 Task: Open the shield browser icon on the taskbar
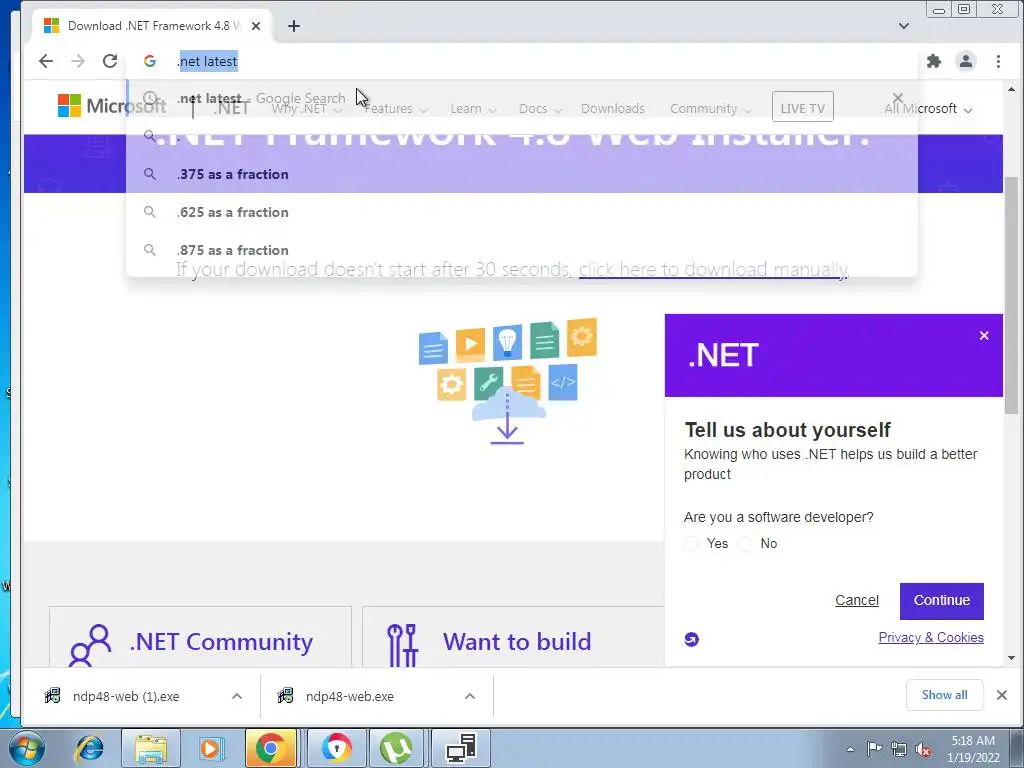coord(337,748)
